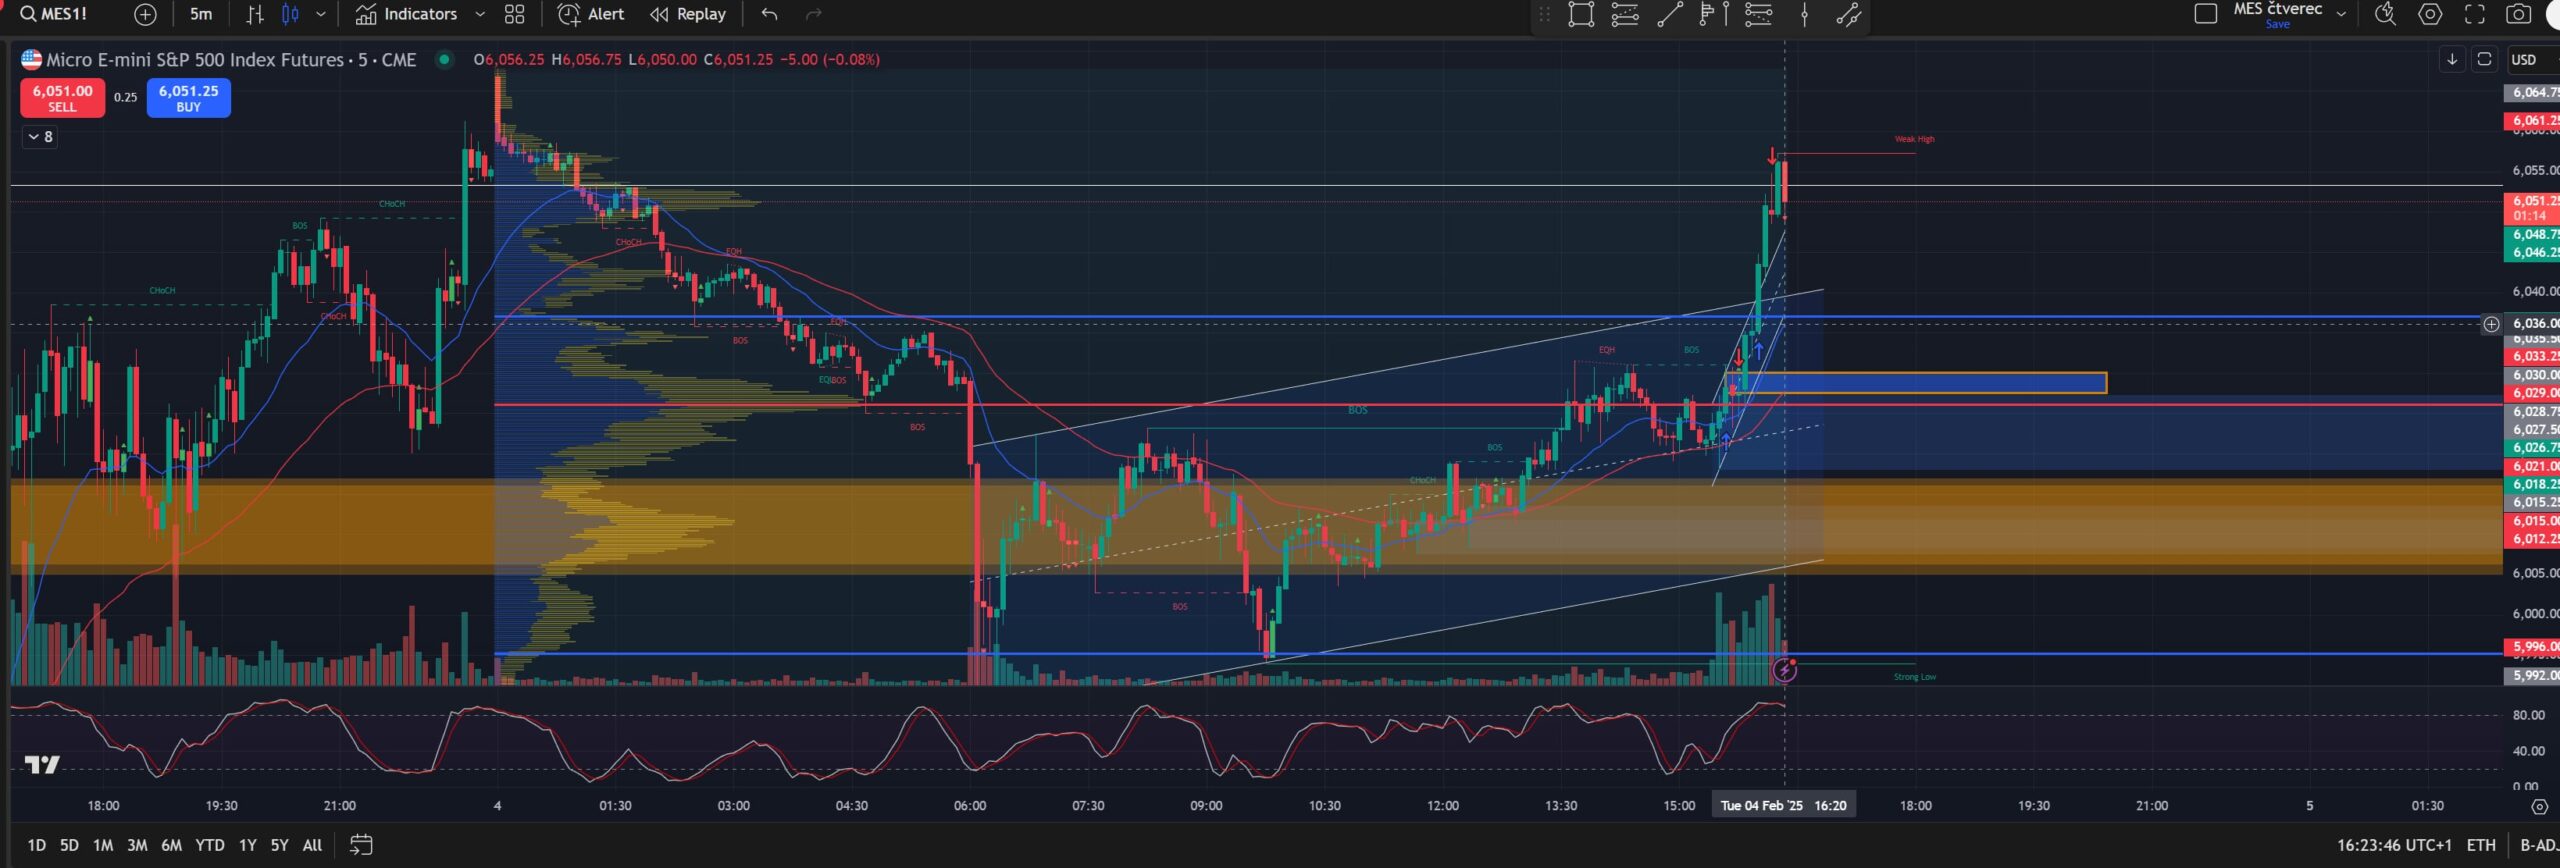Set range to 5Y
This screenshot has width=2560, height=868.
(280, 845)
